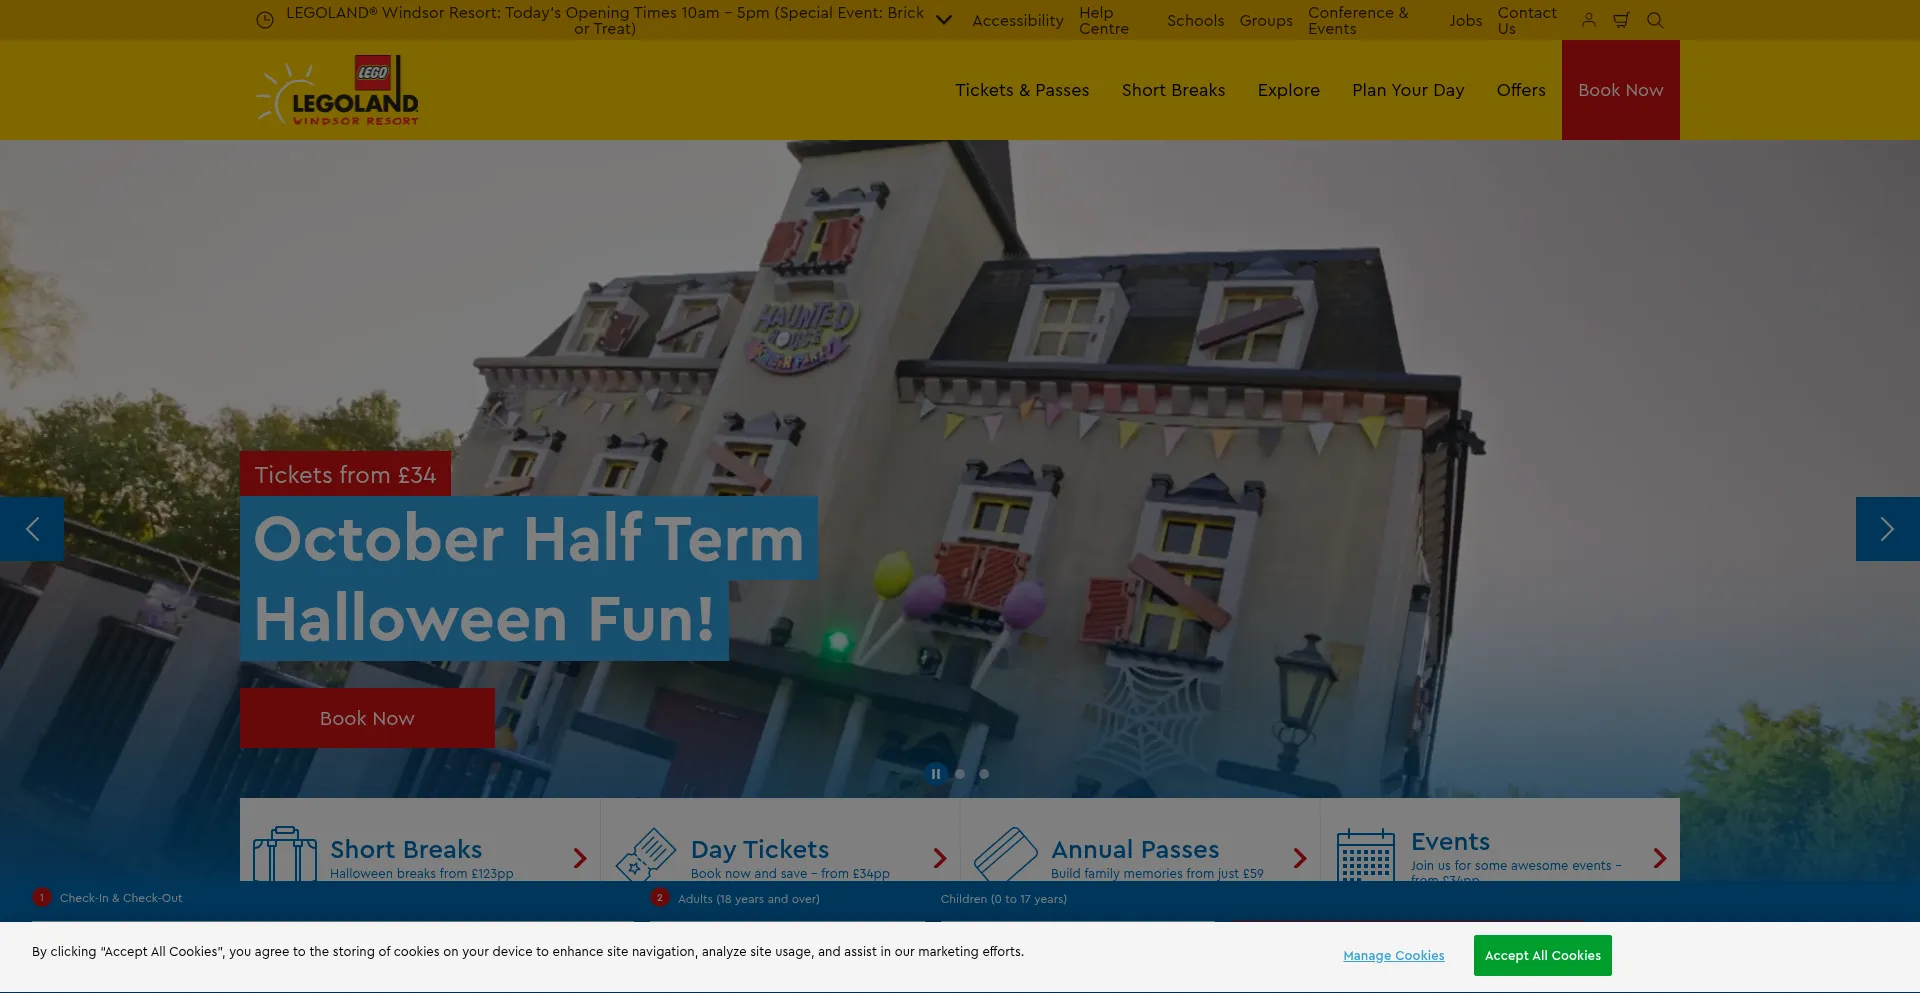This screenshot has height=993, width=1920.
Task: Go to the next carousel slide
Action: 1887,529
